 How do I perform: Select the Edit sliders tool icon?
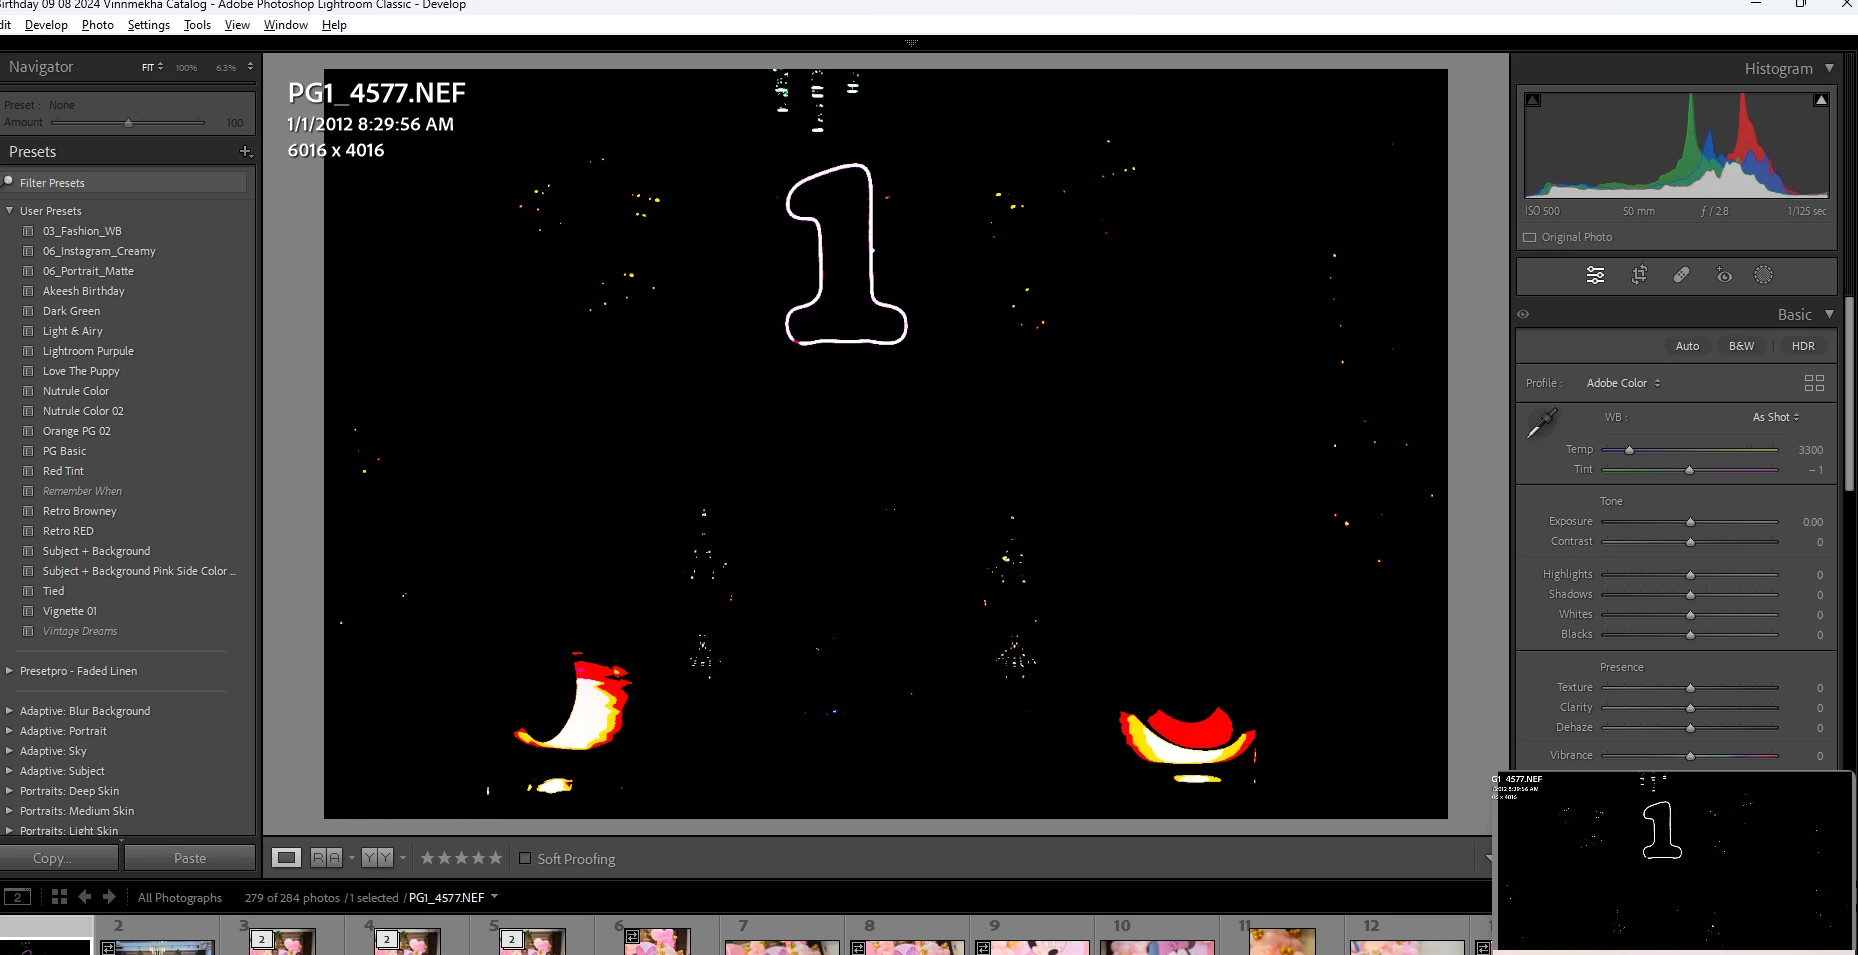coord(1595,275)
